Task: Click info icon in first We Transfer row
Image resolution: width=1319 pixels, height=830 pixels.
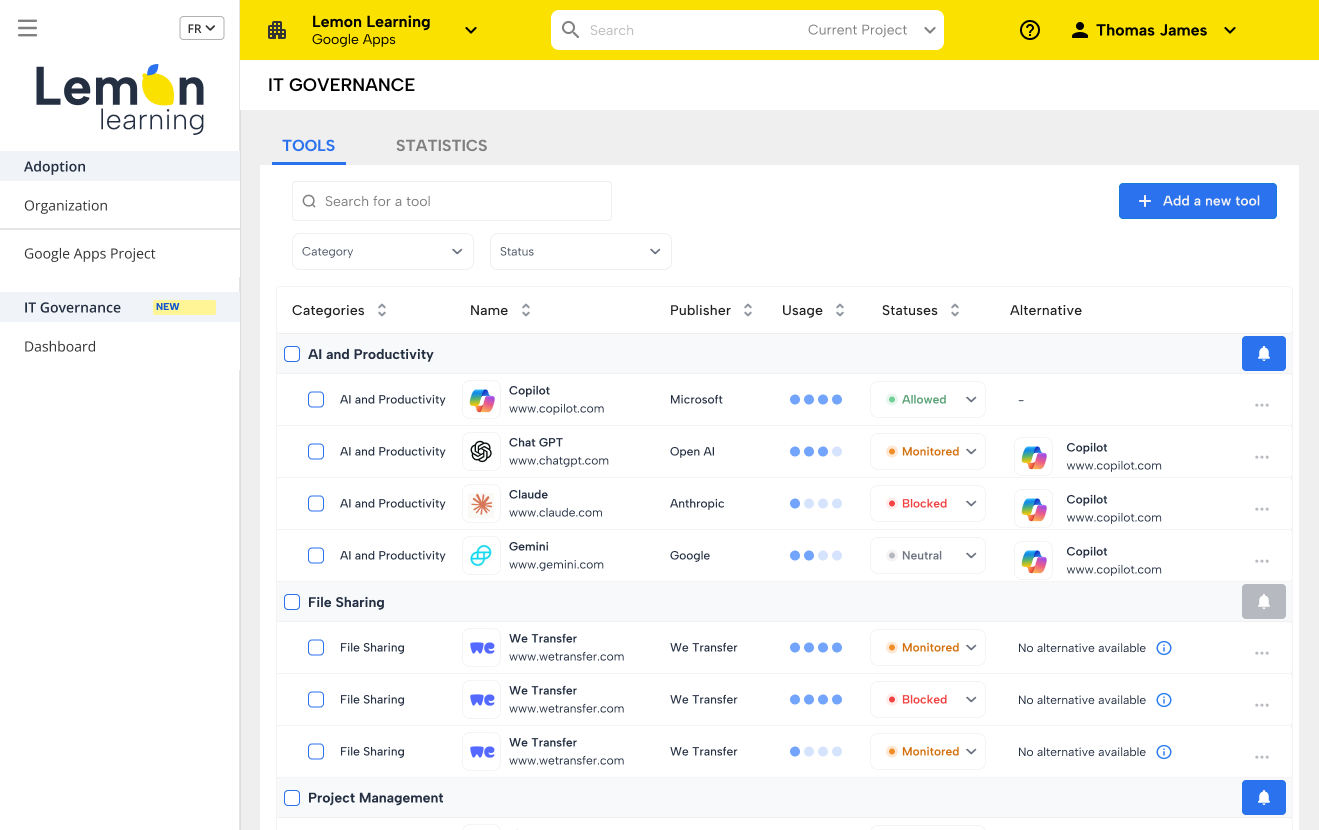Action: click(1163, 648)
